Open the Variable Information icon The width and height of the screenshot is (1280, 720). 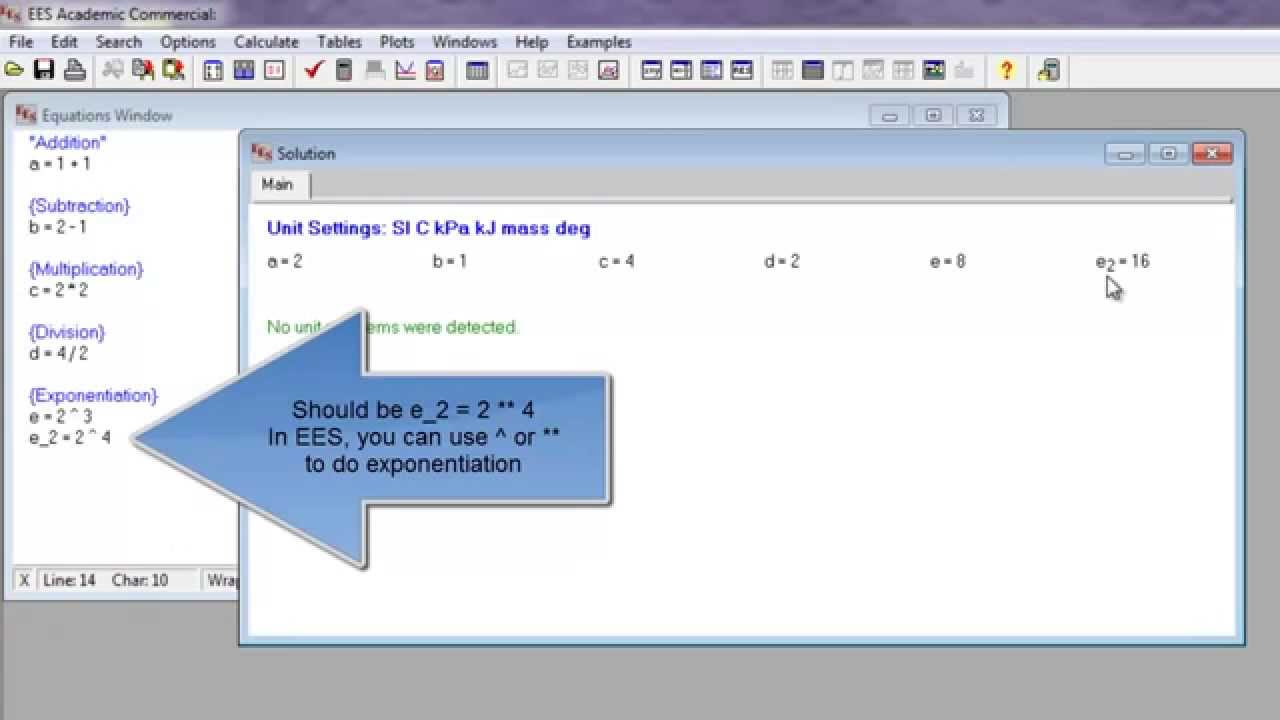(x=213, y=70)
